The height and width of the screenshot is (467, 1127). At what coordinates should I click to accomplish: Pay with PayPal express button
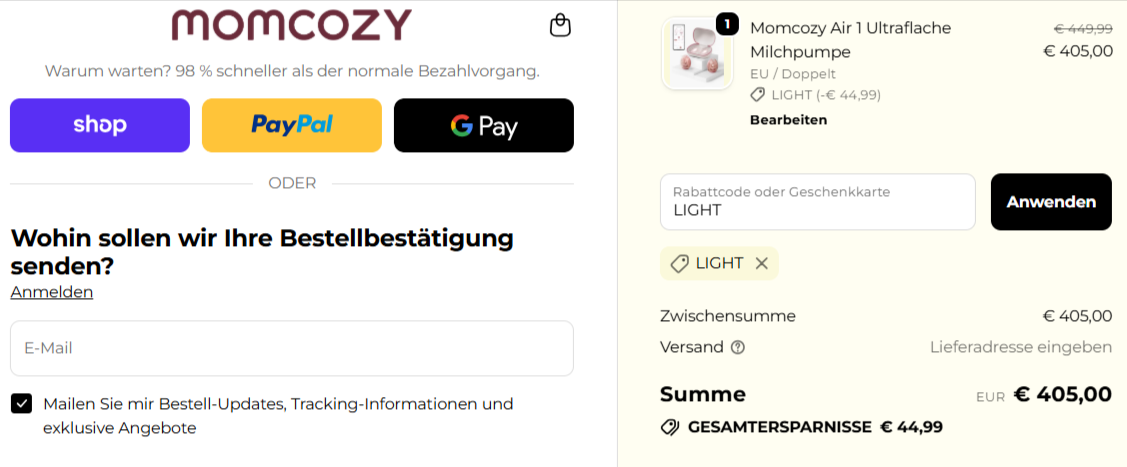point(292,125)
